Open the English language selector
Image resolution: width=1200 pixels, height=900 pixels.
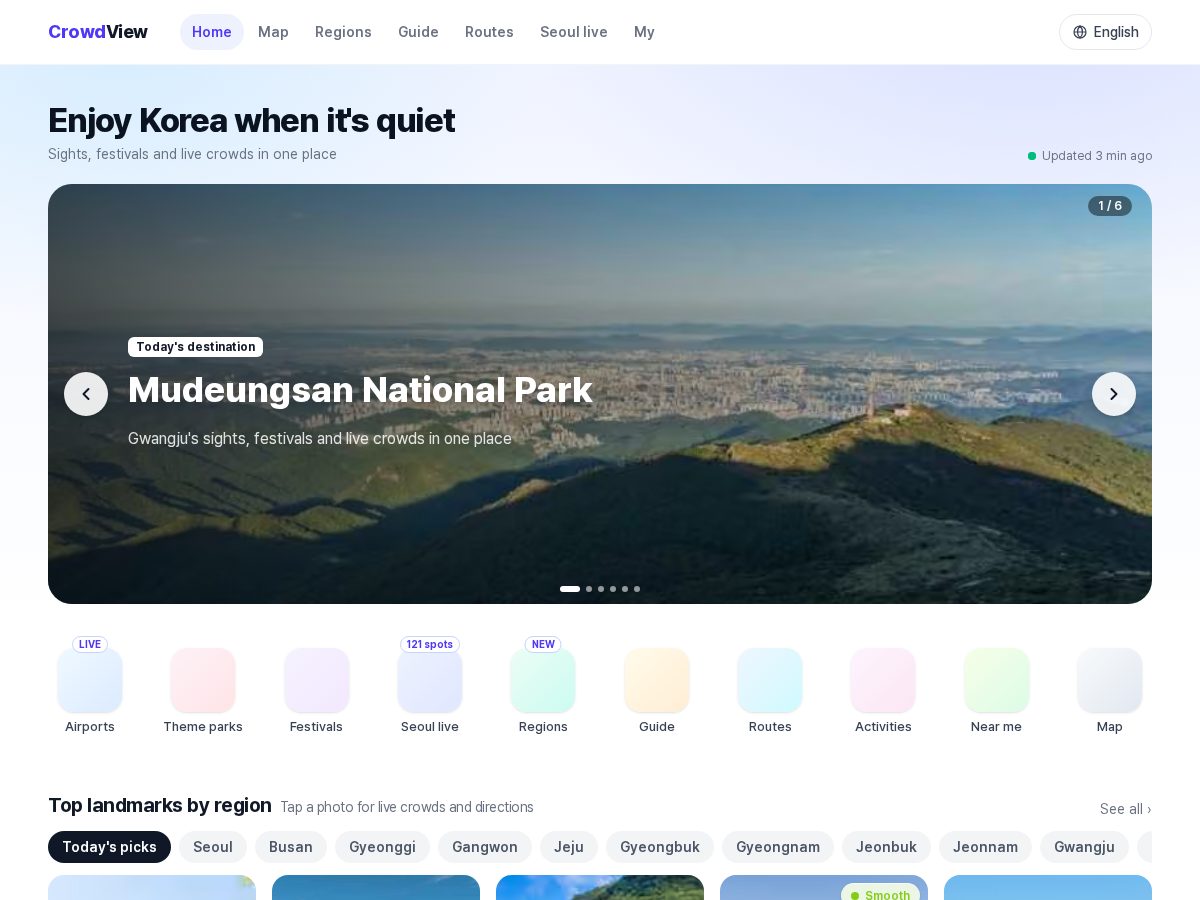pos(1105,32)
